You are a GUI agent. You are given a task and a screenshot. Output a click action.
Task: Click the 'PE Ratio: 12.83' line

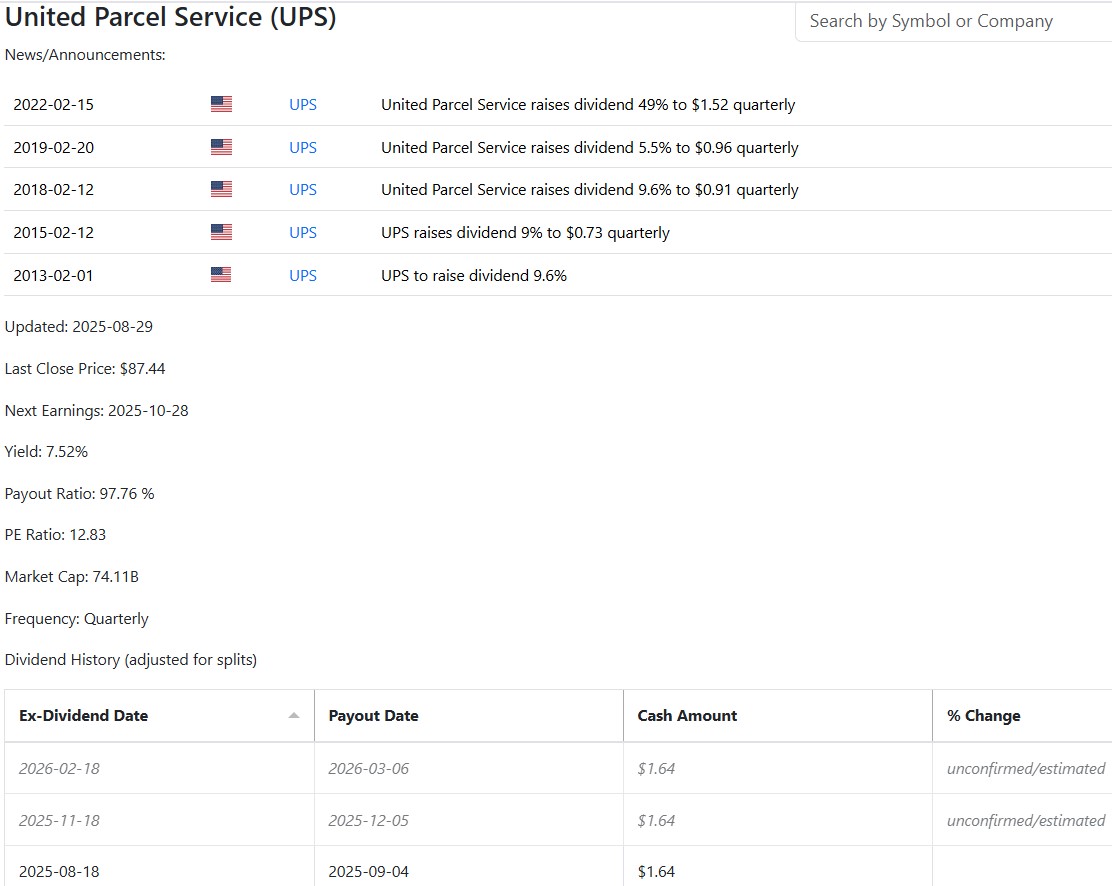point(55,535)
